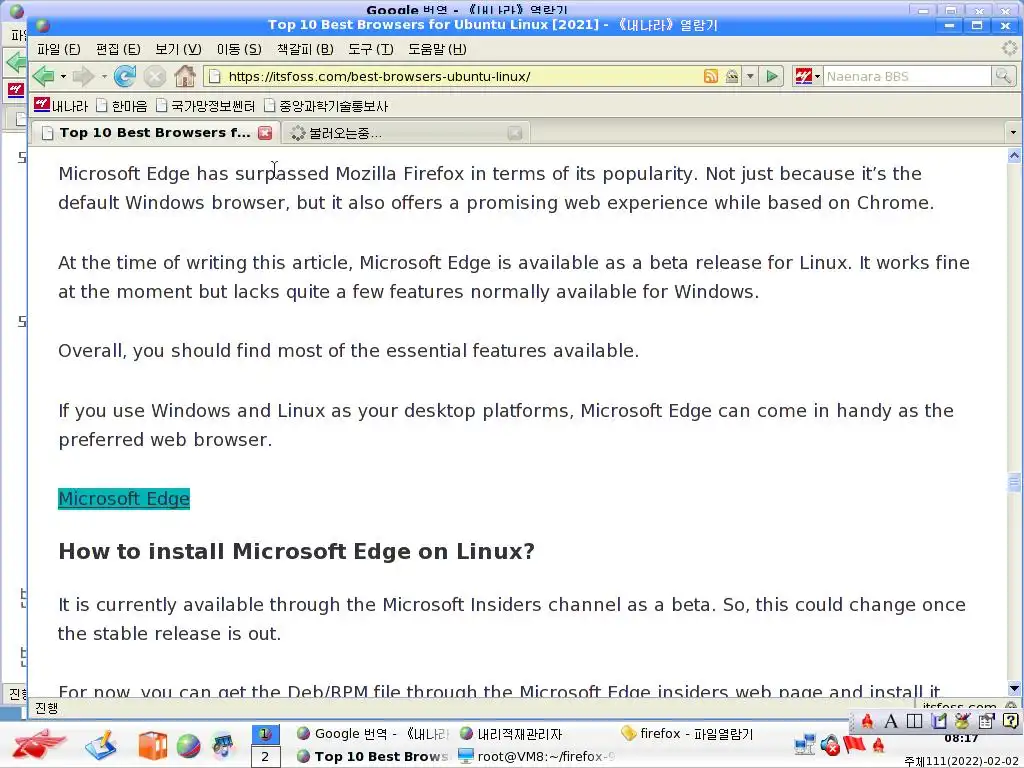Click the A font icon in tray panel

tap(890, 721)
